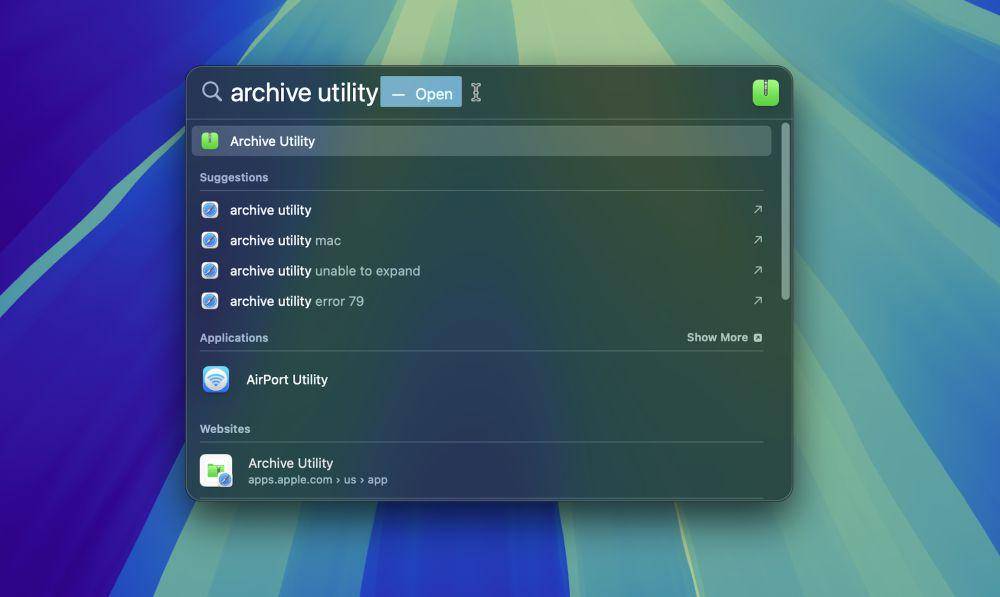Select 'archive utility mac' suggestion
This screenshot has height=597, width=1000.
pyautogui.click(x=482, y=240)
